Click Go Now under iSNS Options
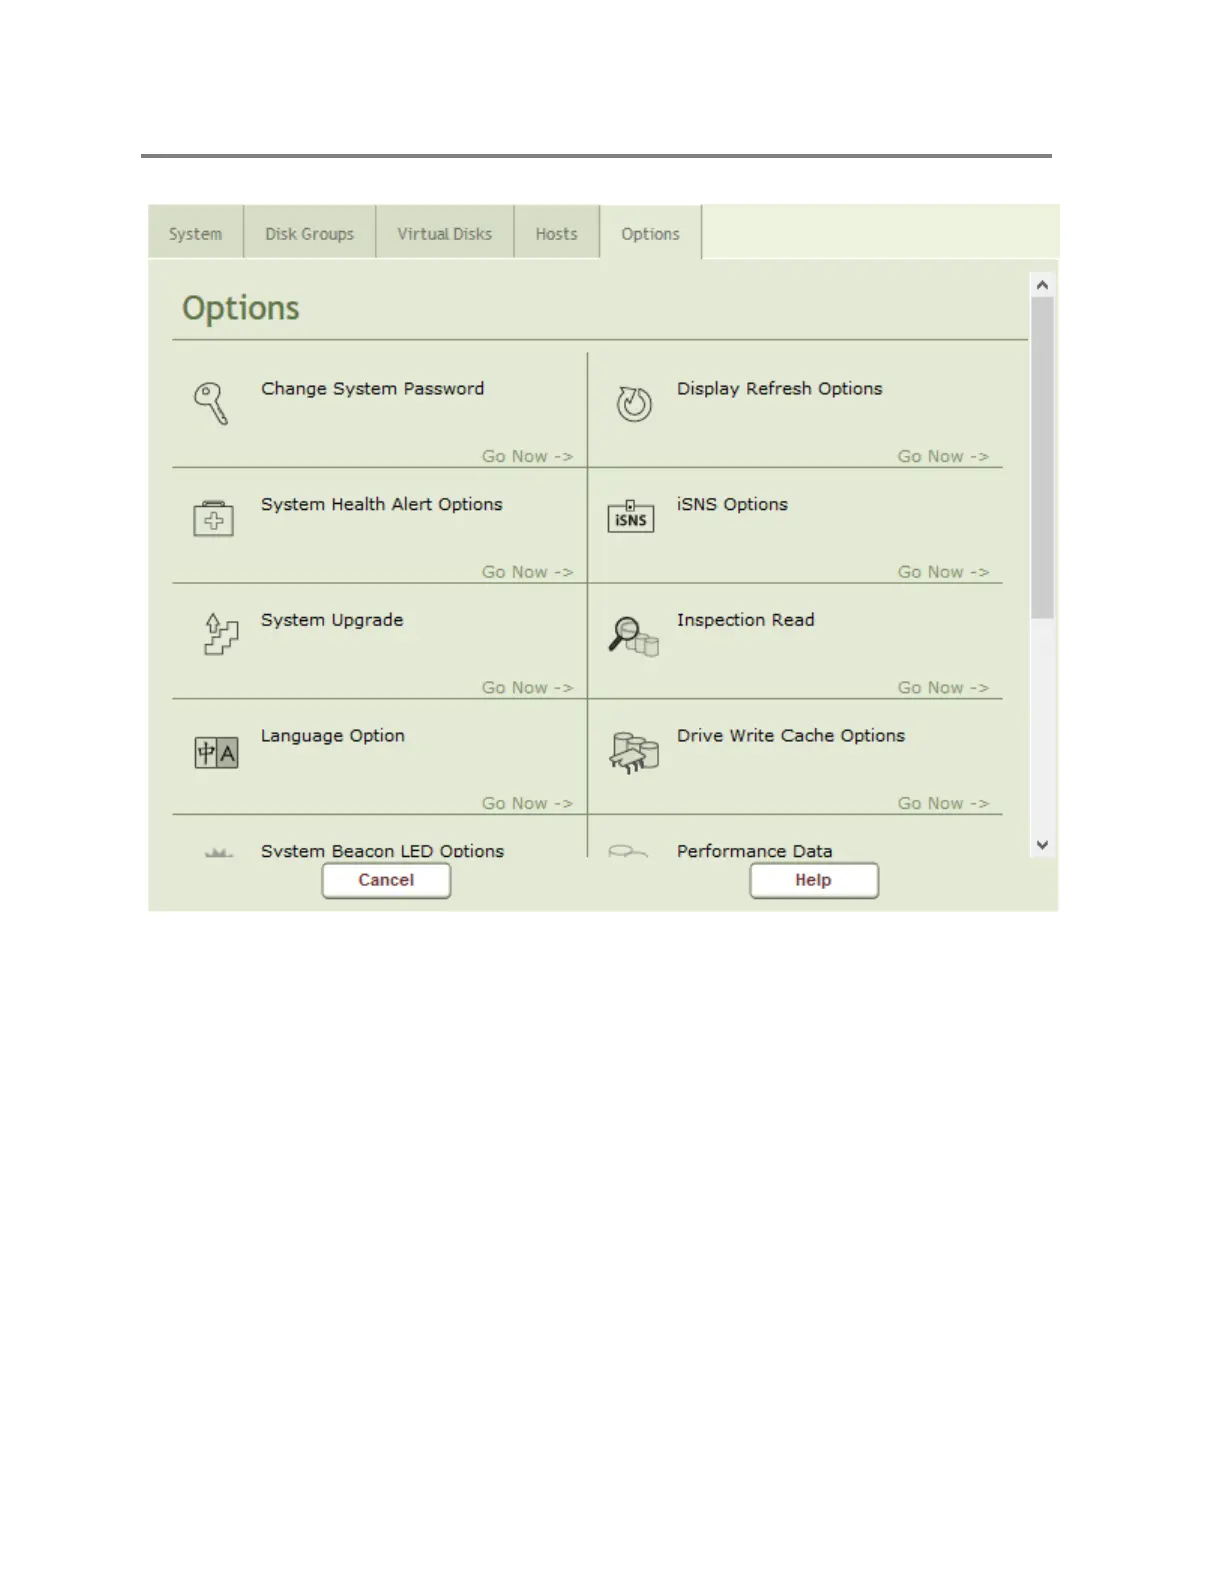This screenshot has width=1224, height=1584. click(943, 572)
